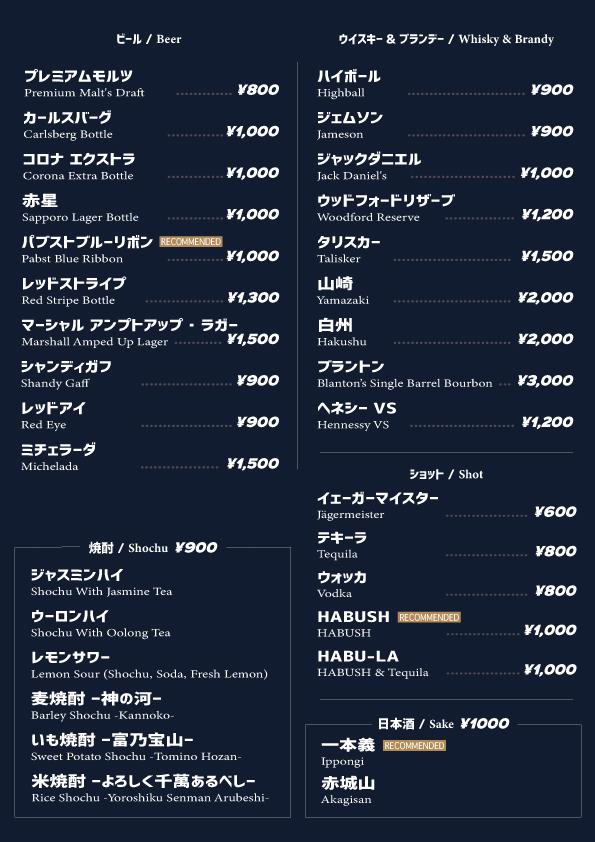Select the Jägermeister shot
595x842 pixels.
coord(447,506)
